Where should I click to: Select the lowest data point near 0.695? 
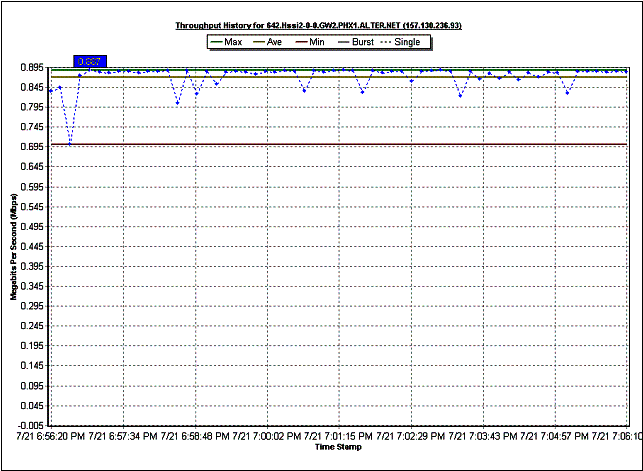coord(70,143)
